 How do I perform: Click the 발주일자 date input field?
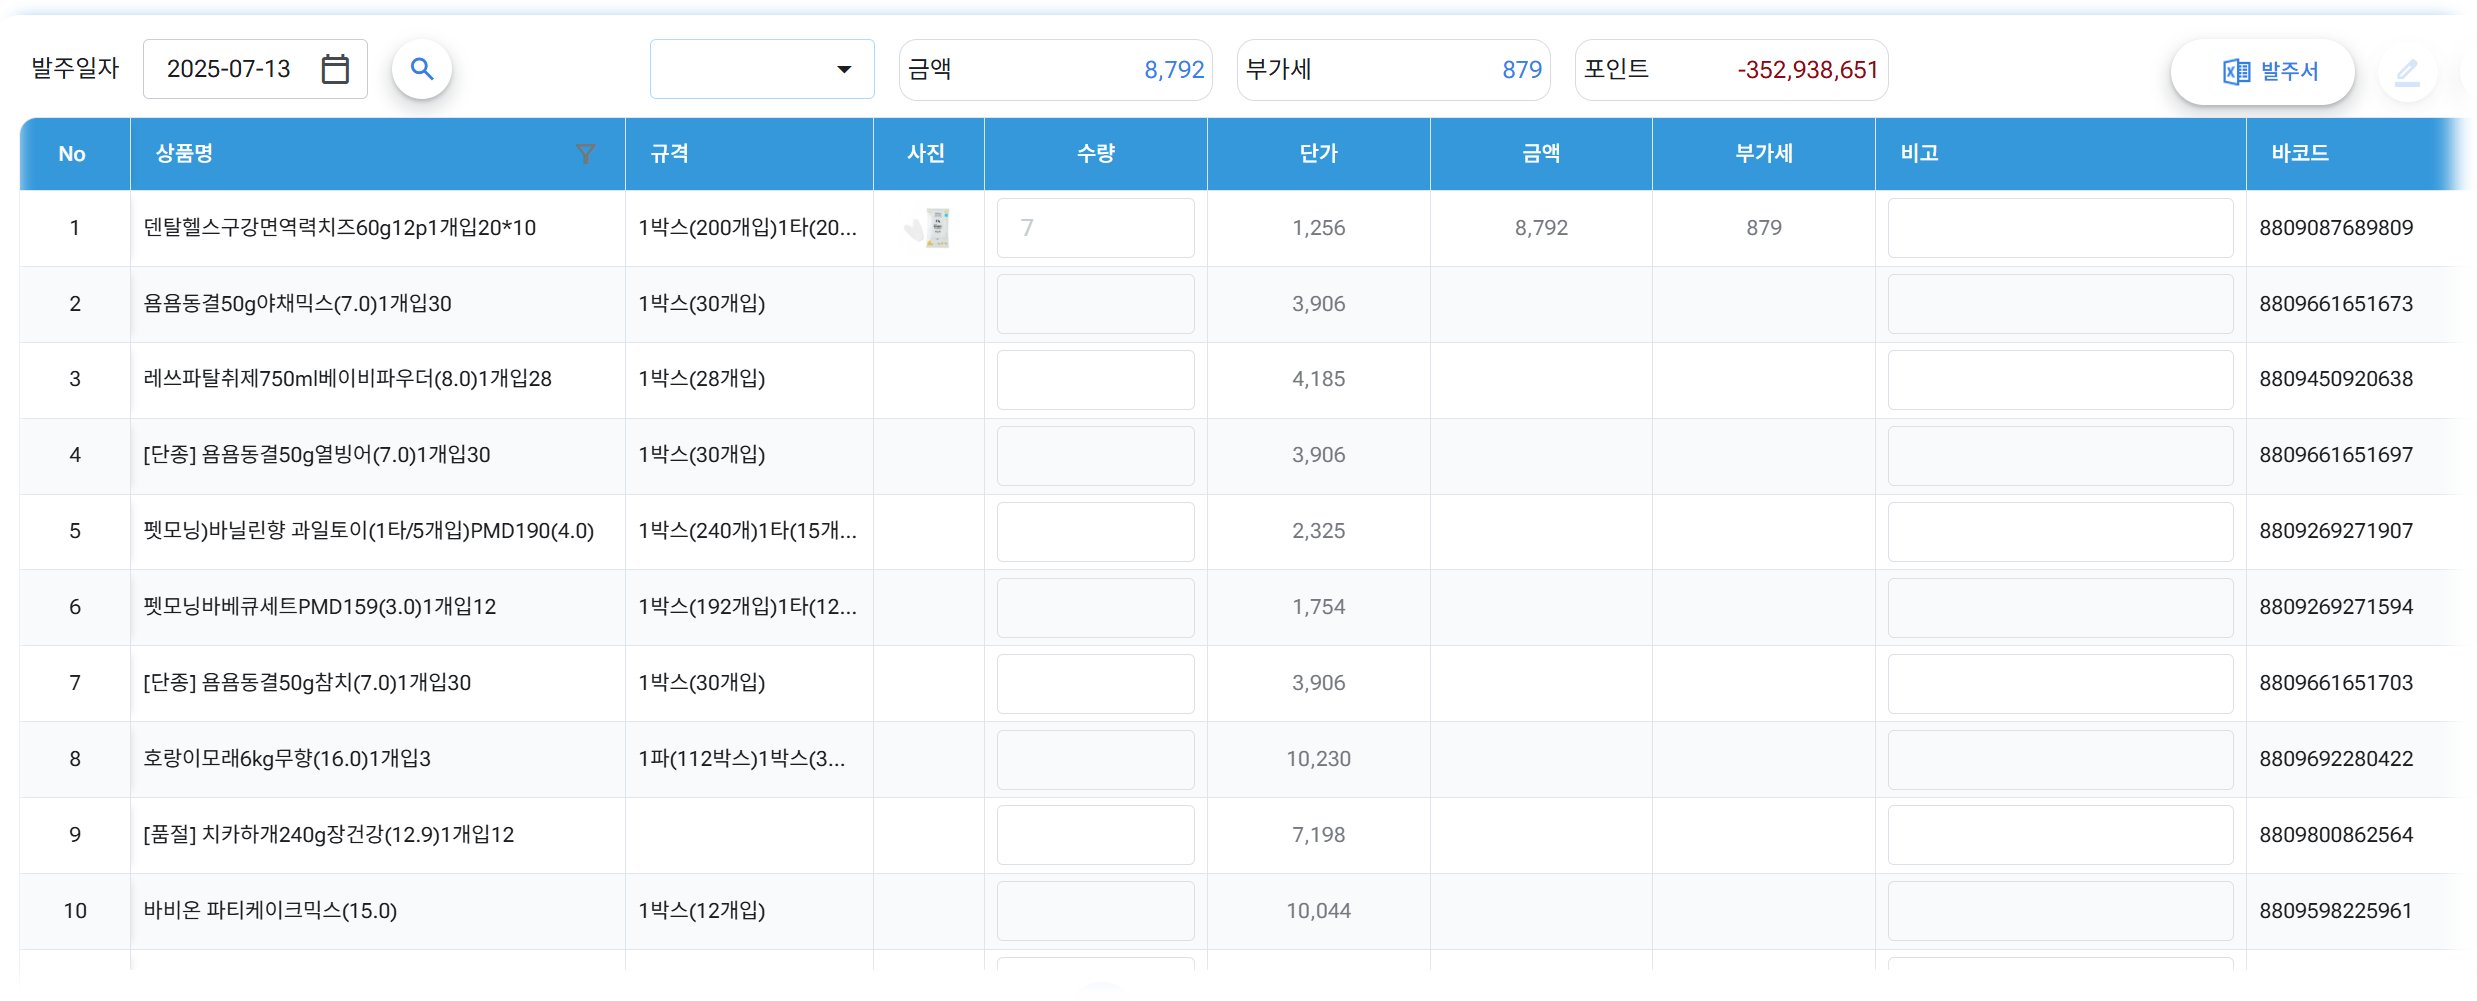[x=230, y=69]
